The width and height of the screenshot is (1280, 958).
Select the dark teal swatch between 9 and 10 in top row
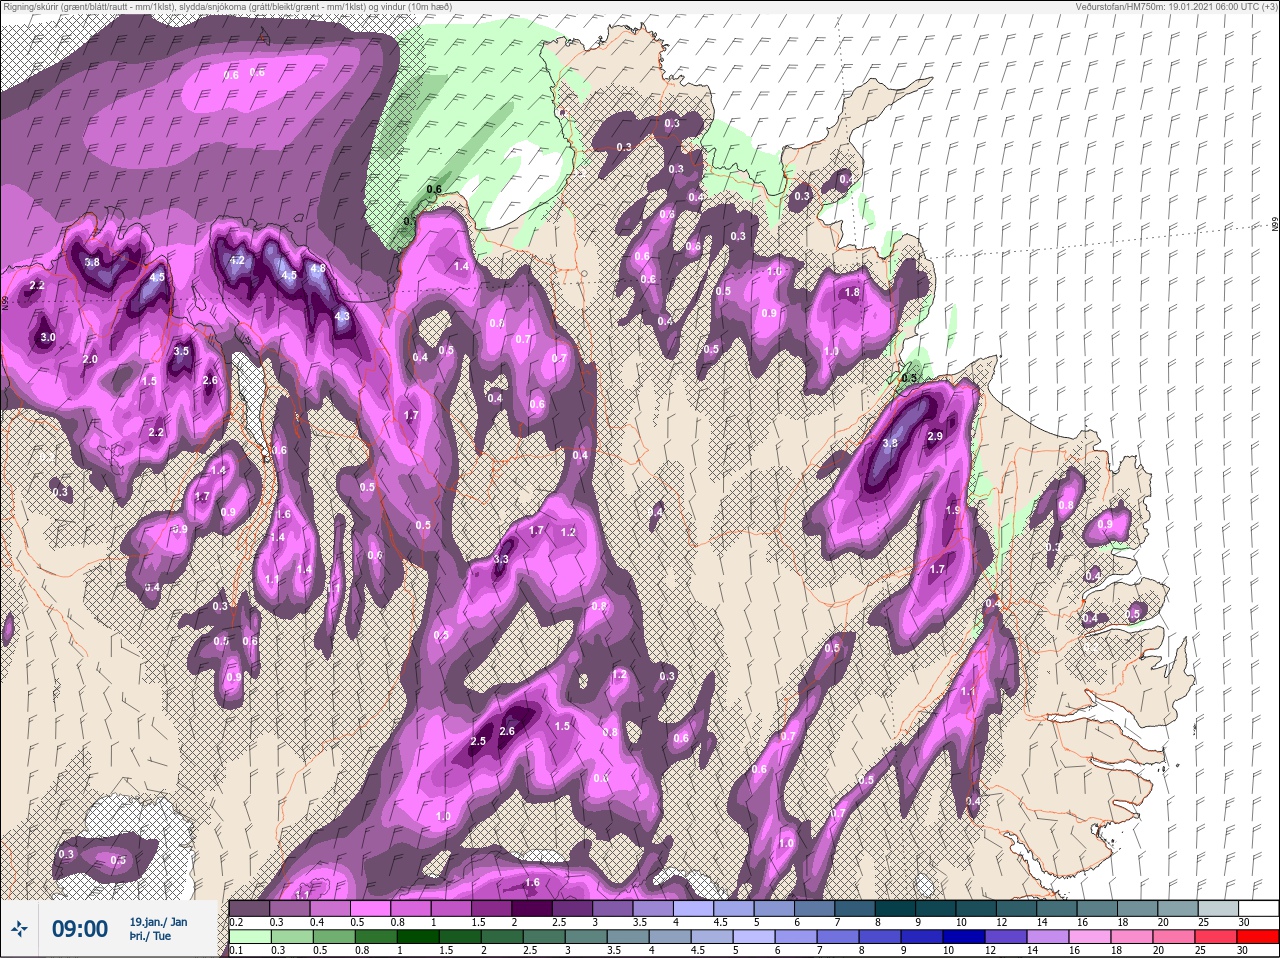(x=935, y=908)
